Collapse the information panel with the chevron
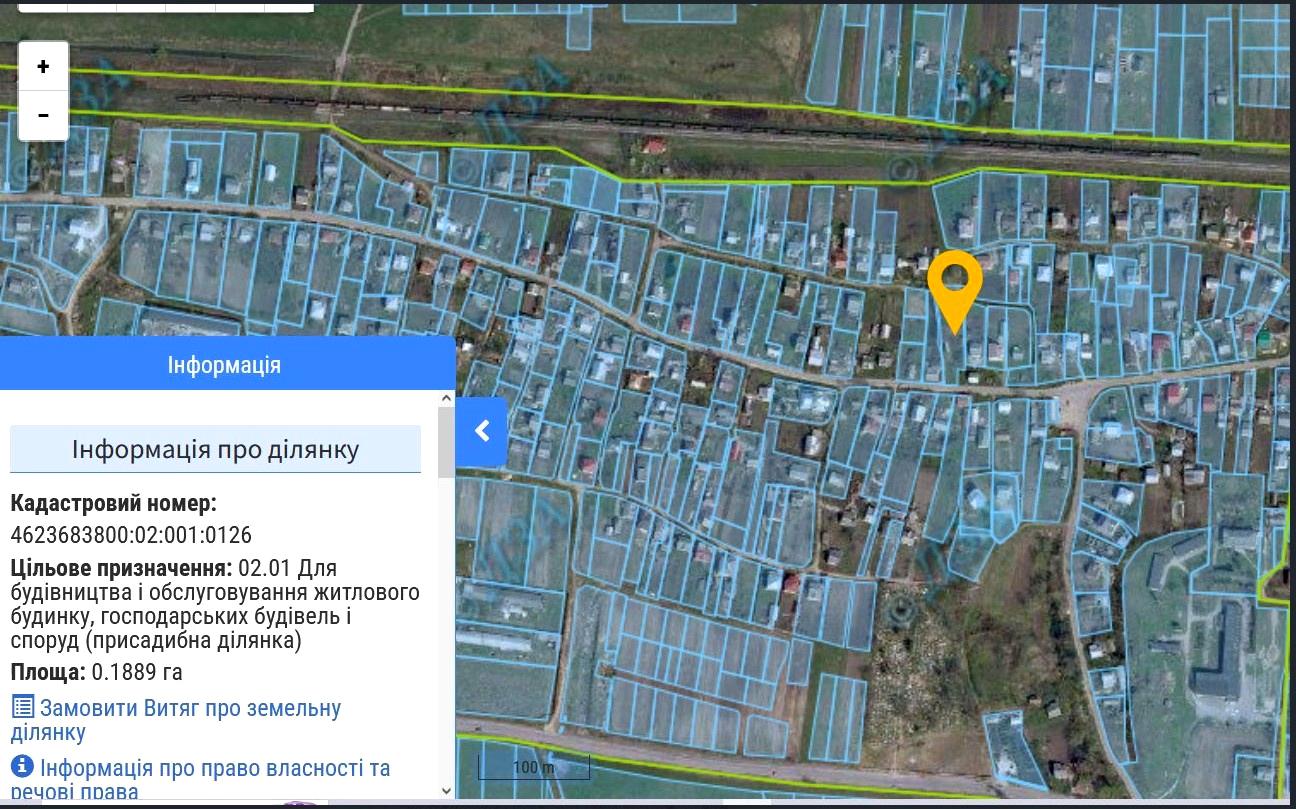1296x809 pixels. (482, 431)
